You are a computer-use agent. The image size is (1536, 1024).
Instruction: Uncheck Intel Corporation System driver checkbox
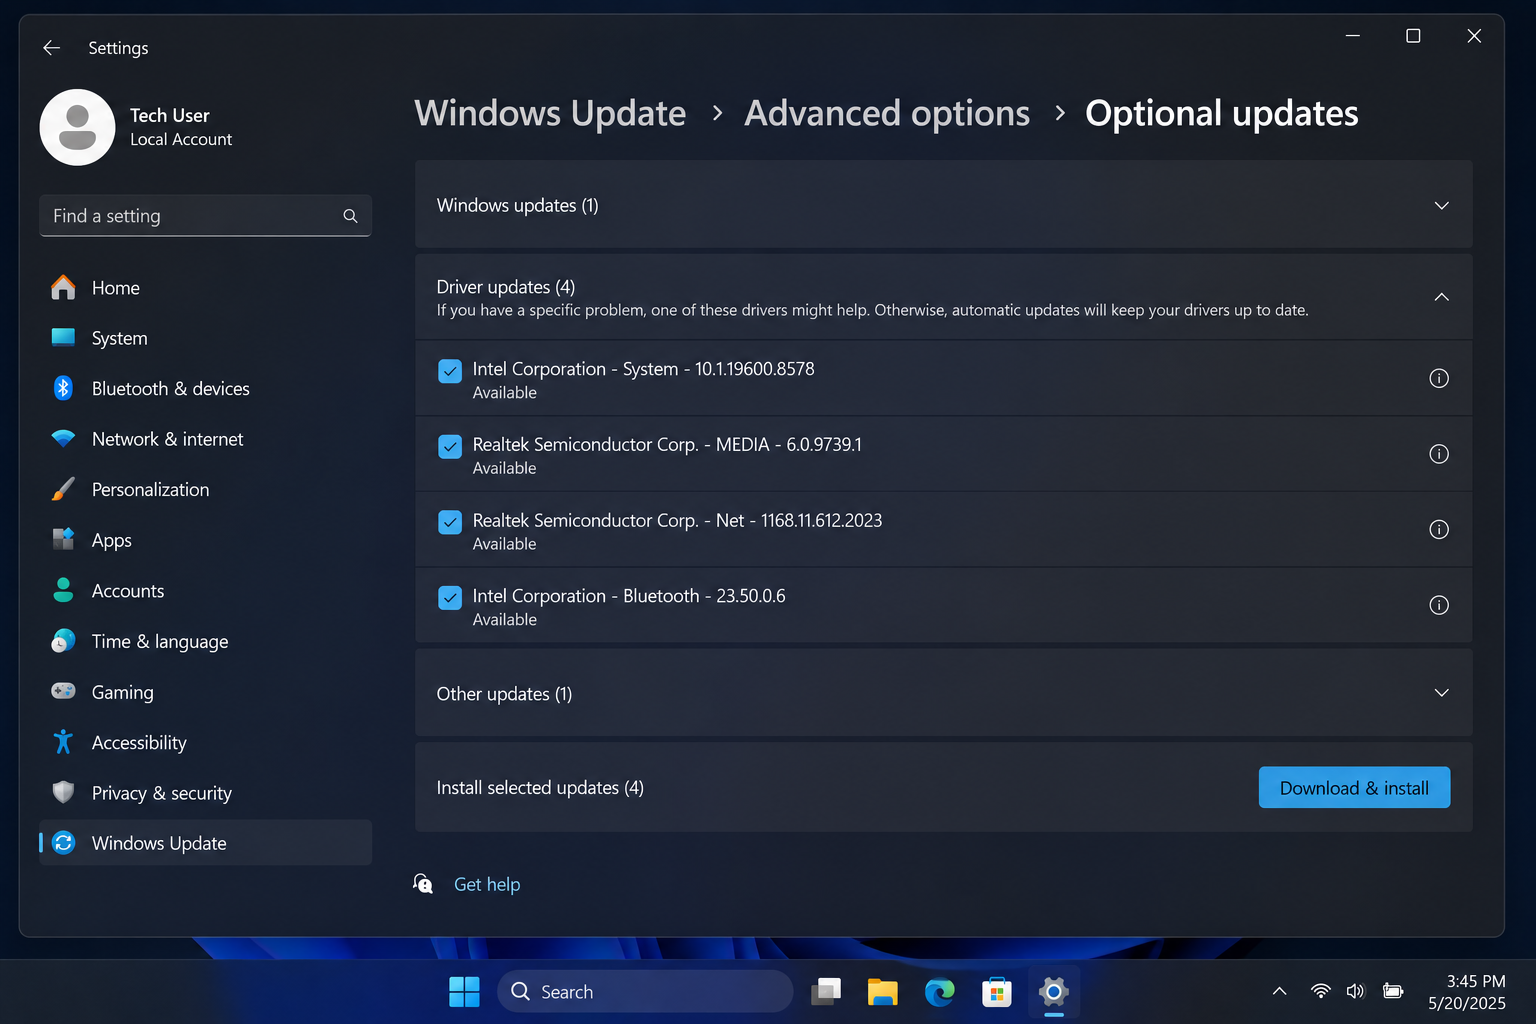(450, 371)
